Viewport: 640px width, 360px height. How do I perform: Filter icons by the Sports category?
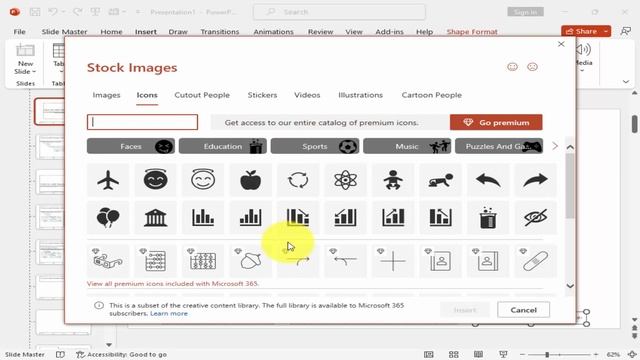(315, 146)
